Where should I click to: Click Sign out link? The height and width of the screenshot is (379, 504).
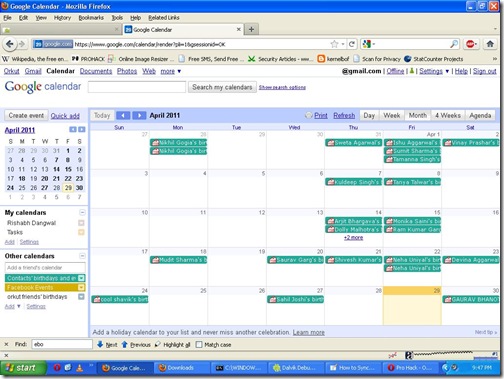[x=485, y=71]
